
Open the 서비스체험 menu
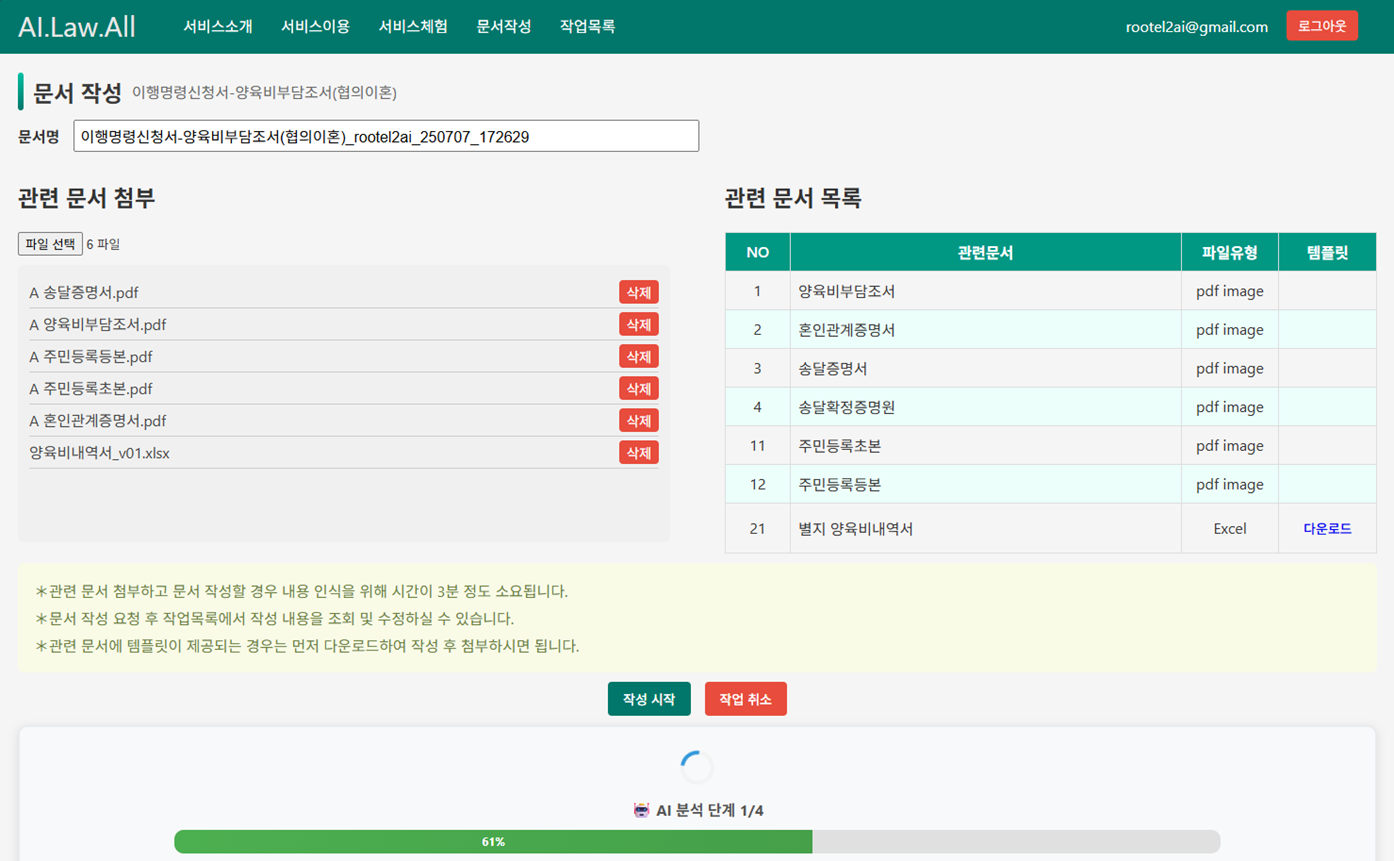(413, 27)
